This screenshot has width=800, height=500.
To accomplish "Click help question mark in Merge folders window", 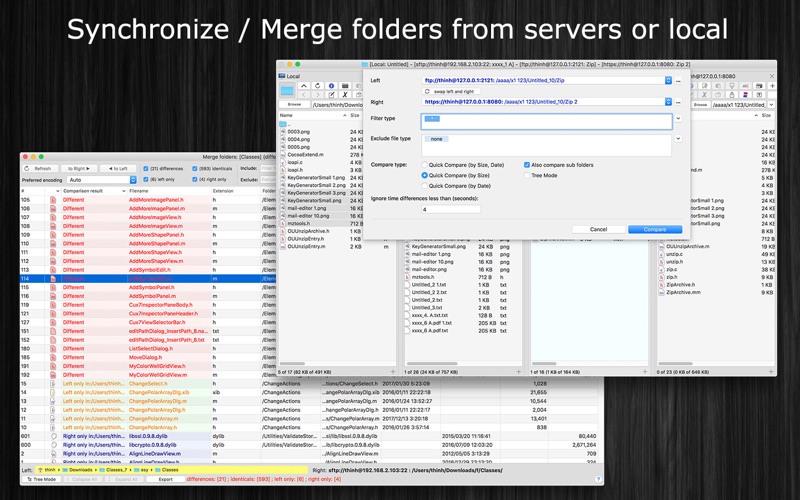I will pyautogui.click(x=598, y=479).
